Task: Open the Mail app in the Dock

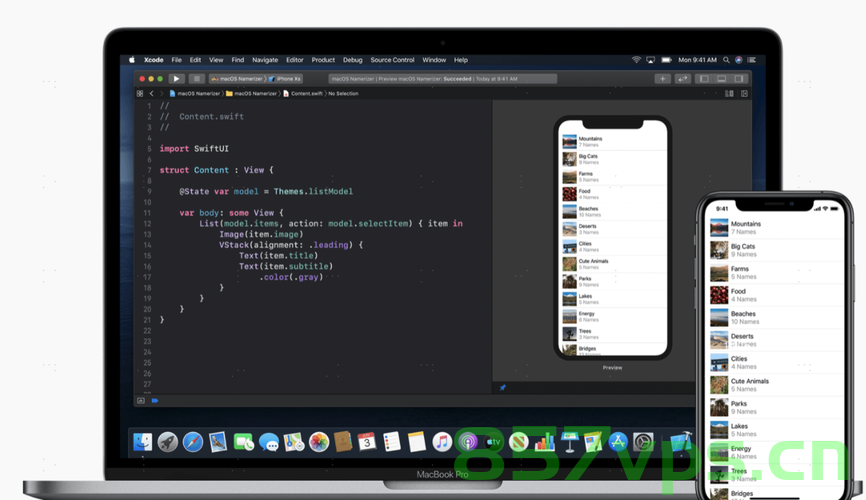Action: pos(218,441)
